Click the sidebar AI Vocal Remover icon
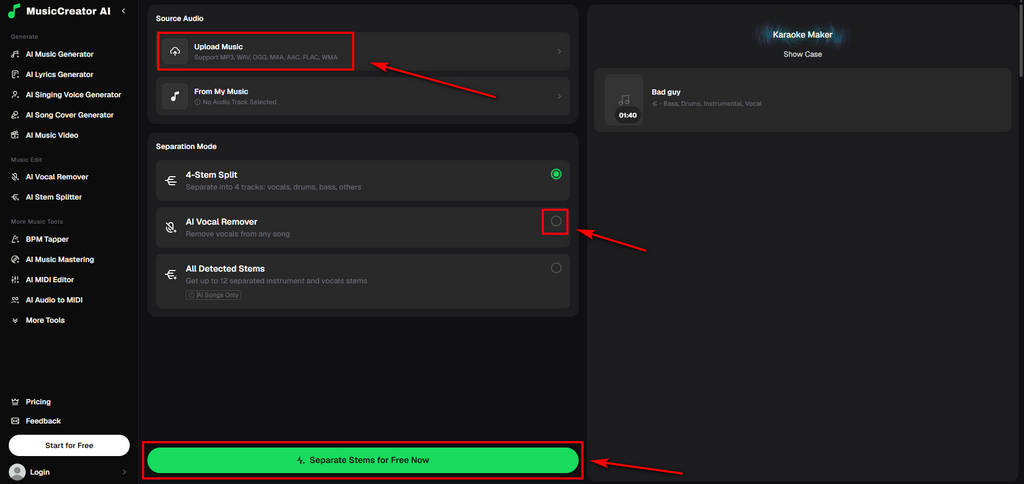 pos(15,176)
